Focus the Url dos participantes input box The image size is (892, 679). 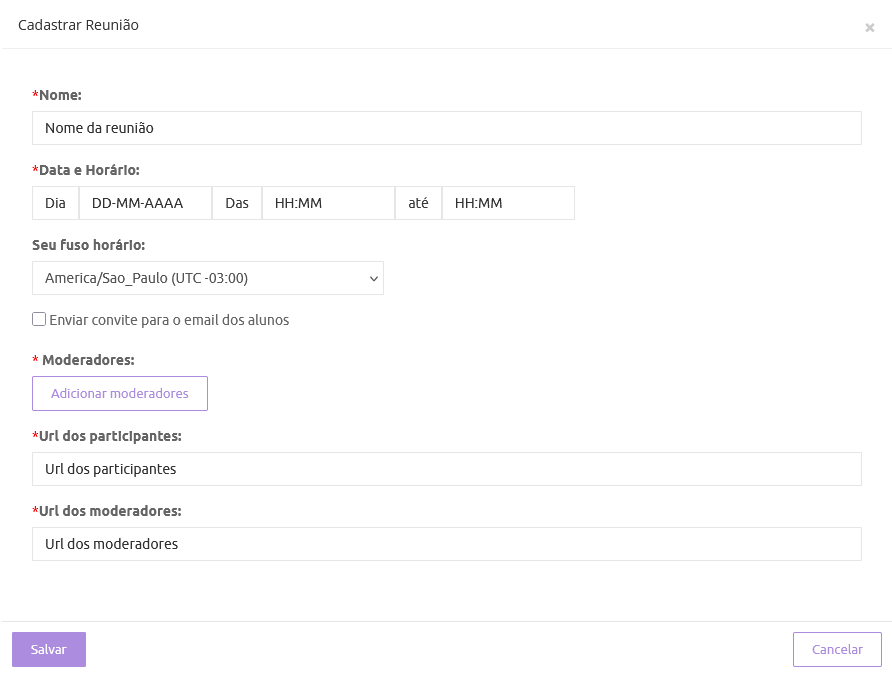446,469
